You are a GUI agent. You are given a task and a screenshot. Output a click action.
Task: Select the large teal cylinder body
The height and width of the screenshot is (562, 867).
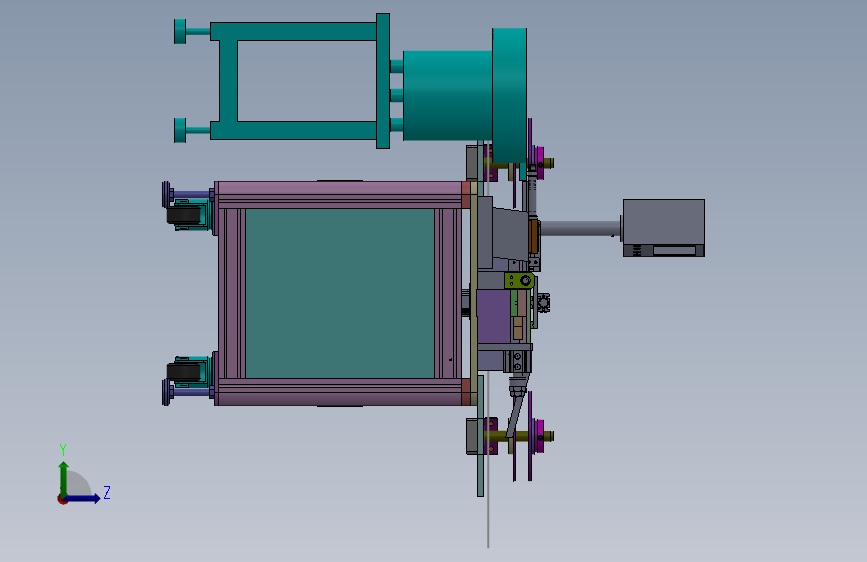(x=447, y=96)
